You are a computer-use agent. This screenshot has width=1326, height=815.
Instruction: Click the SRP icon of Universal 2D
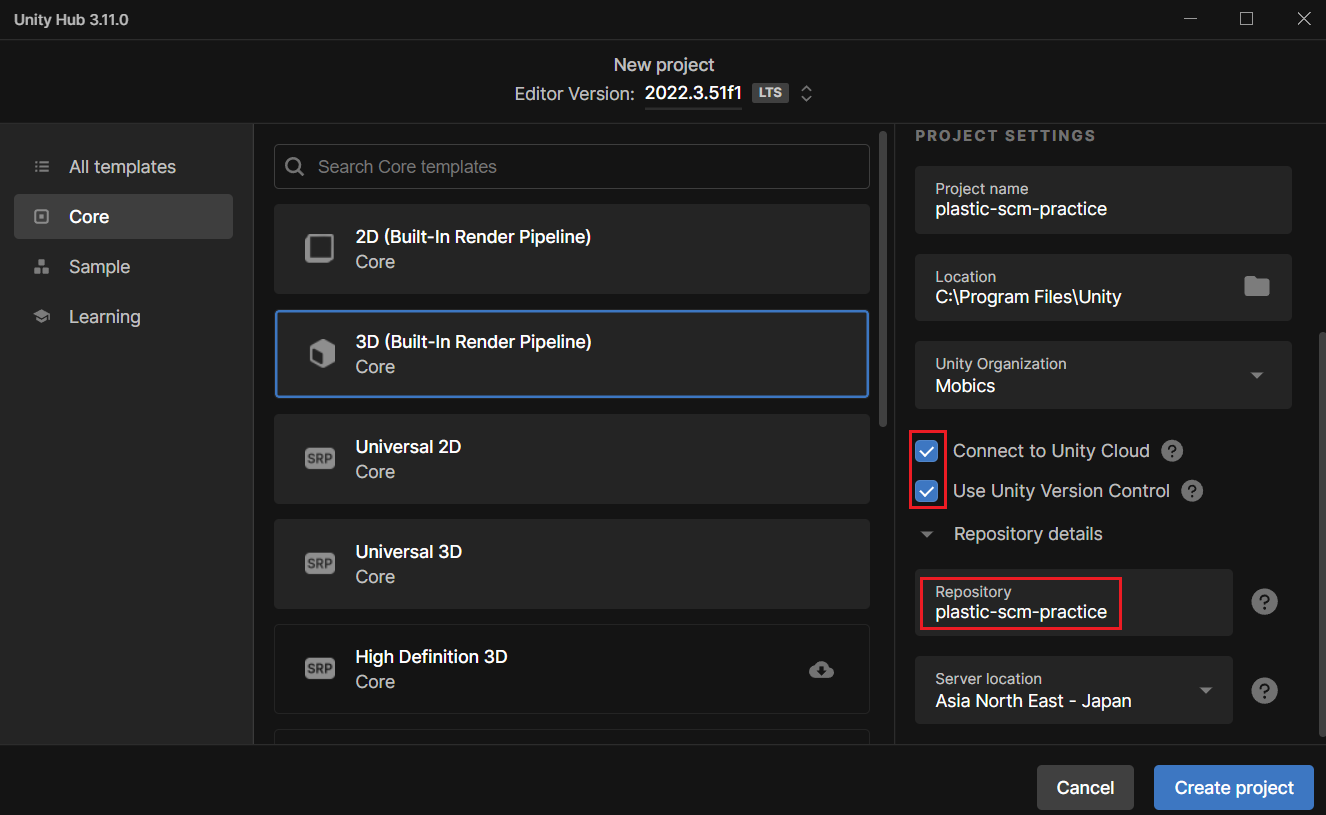pyautogui.click(x=320, y=459)
